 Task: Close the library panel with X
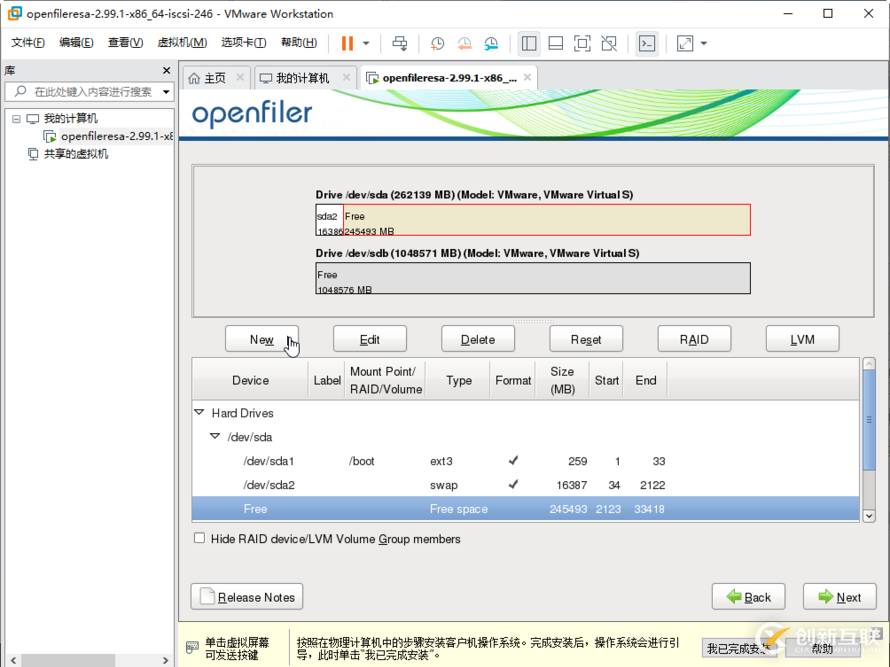167,70
